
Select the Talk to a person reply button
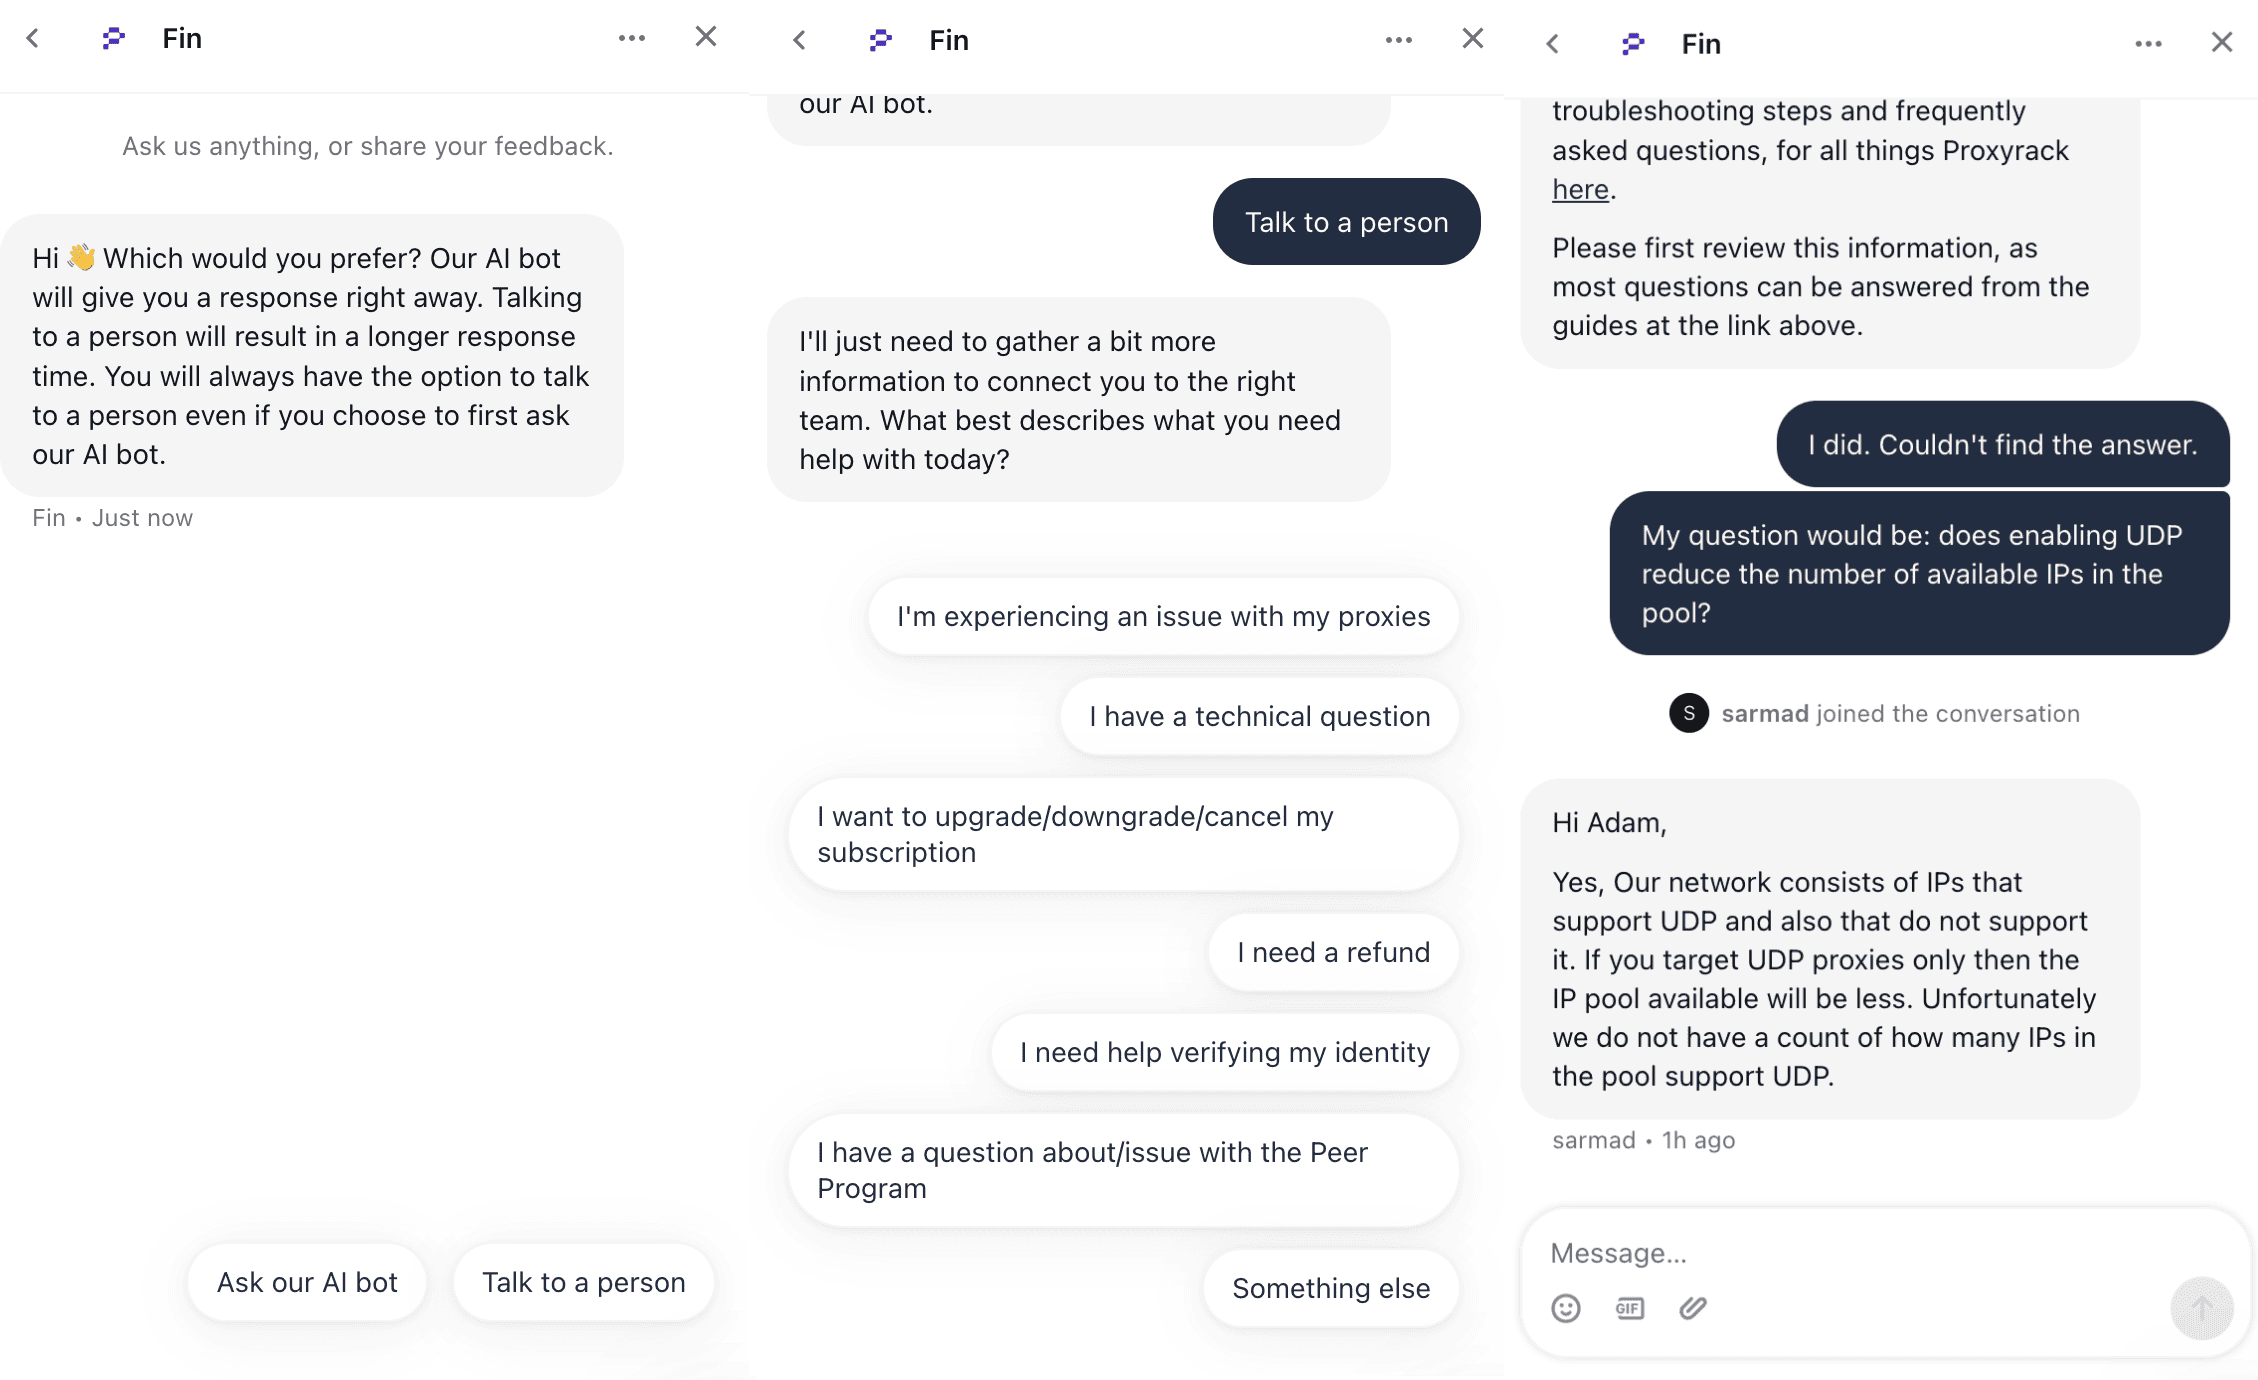pos(583,1282)
